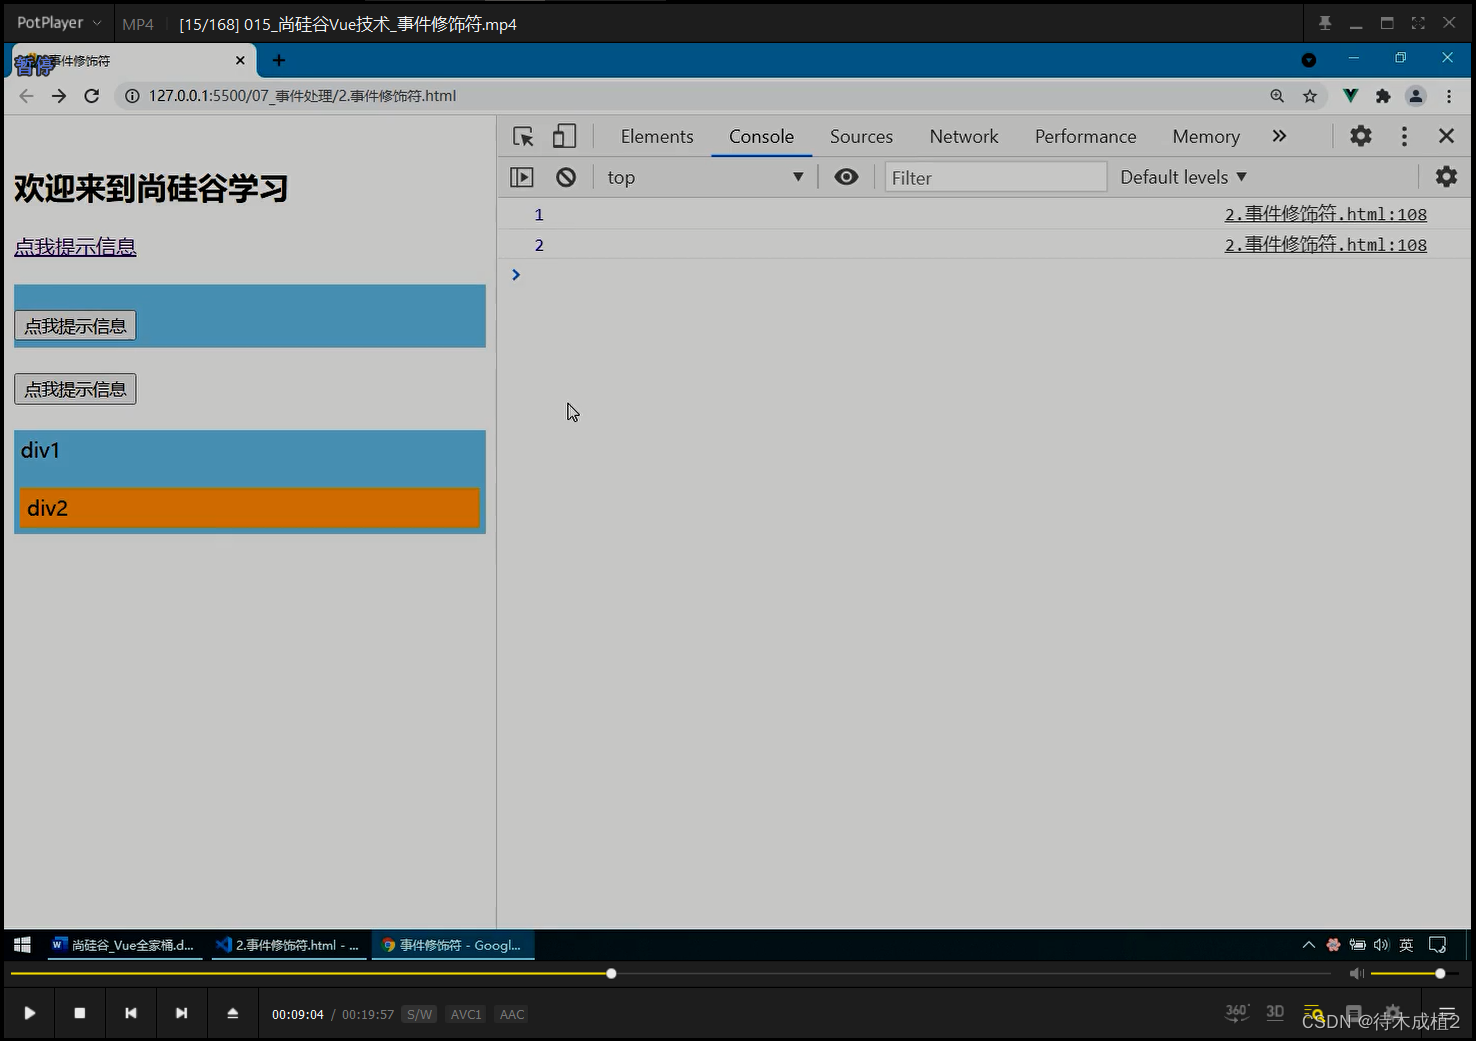Viewport: 1476px width, 1041px height.
Task: Open the Chrome extensions puzzle icon
Action: (1383, 96)
